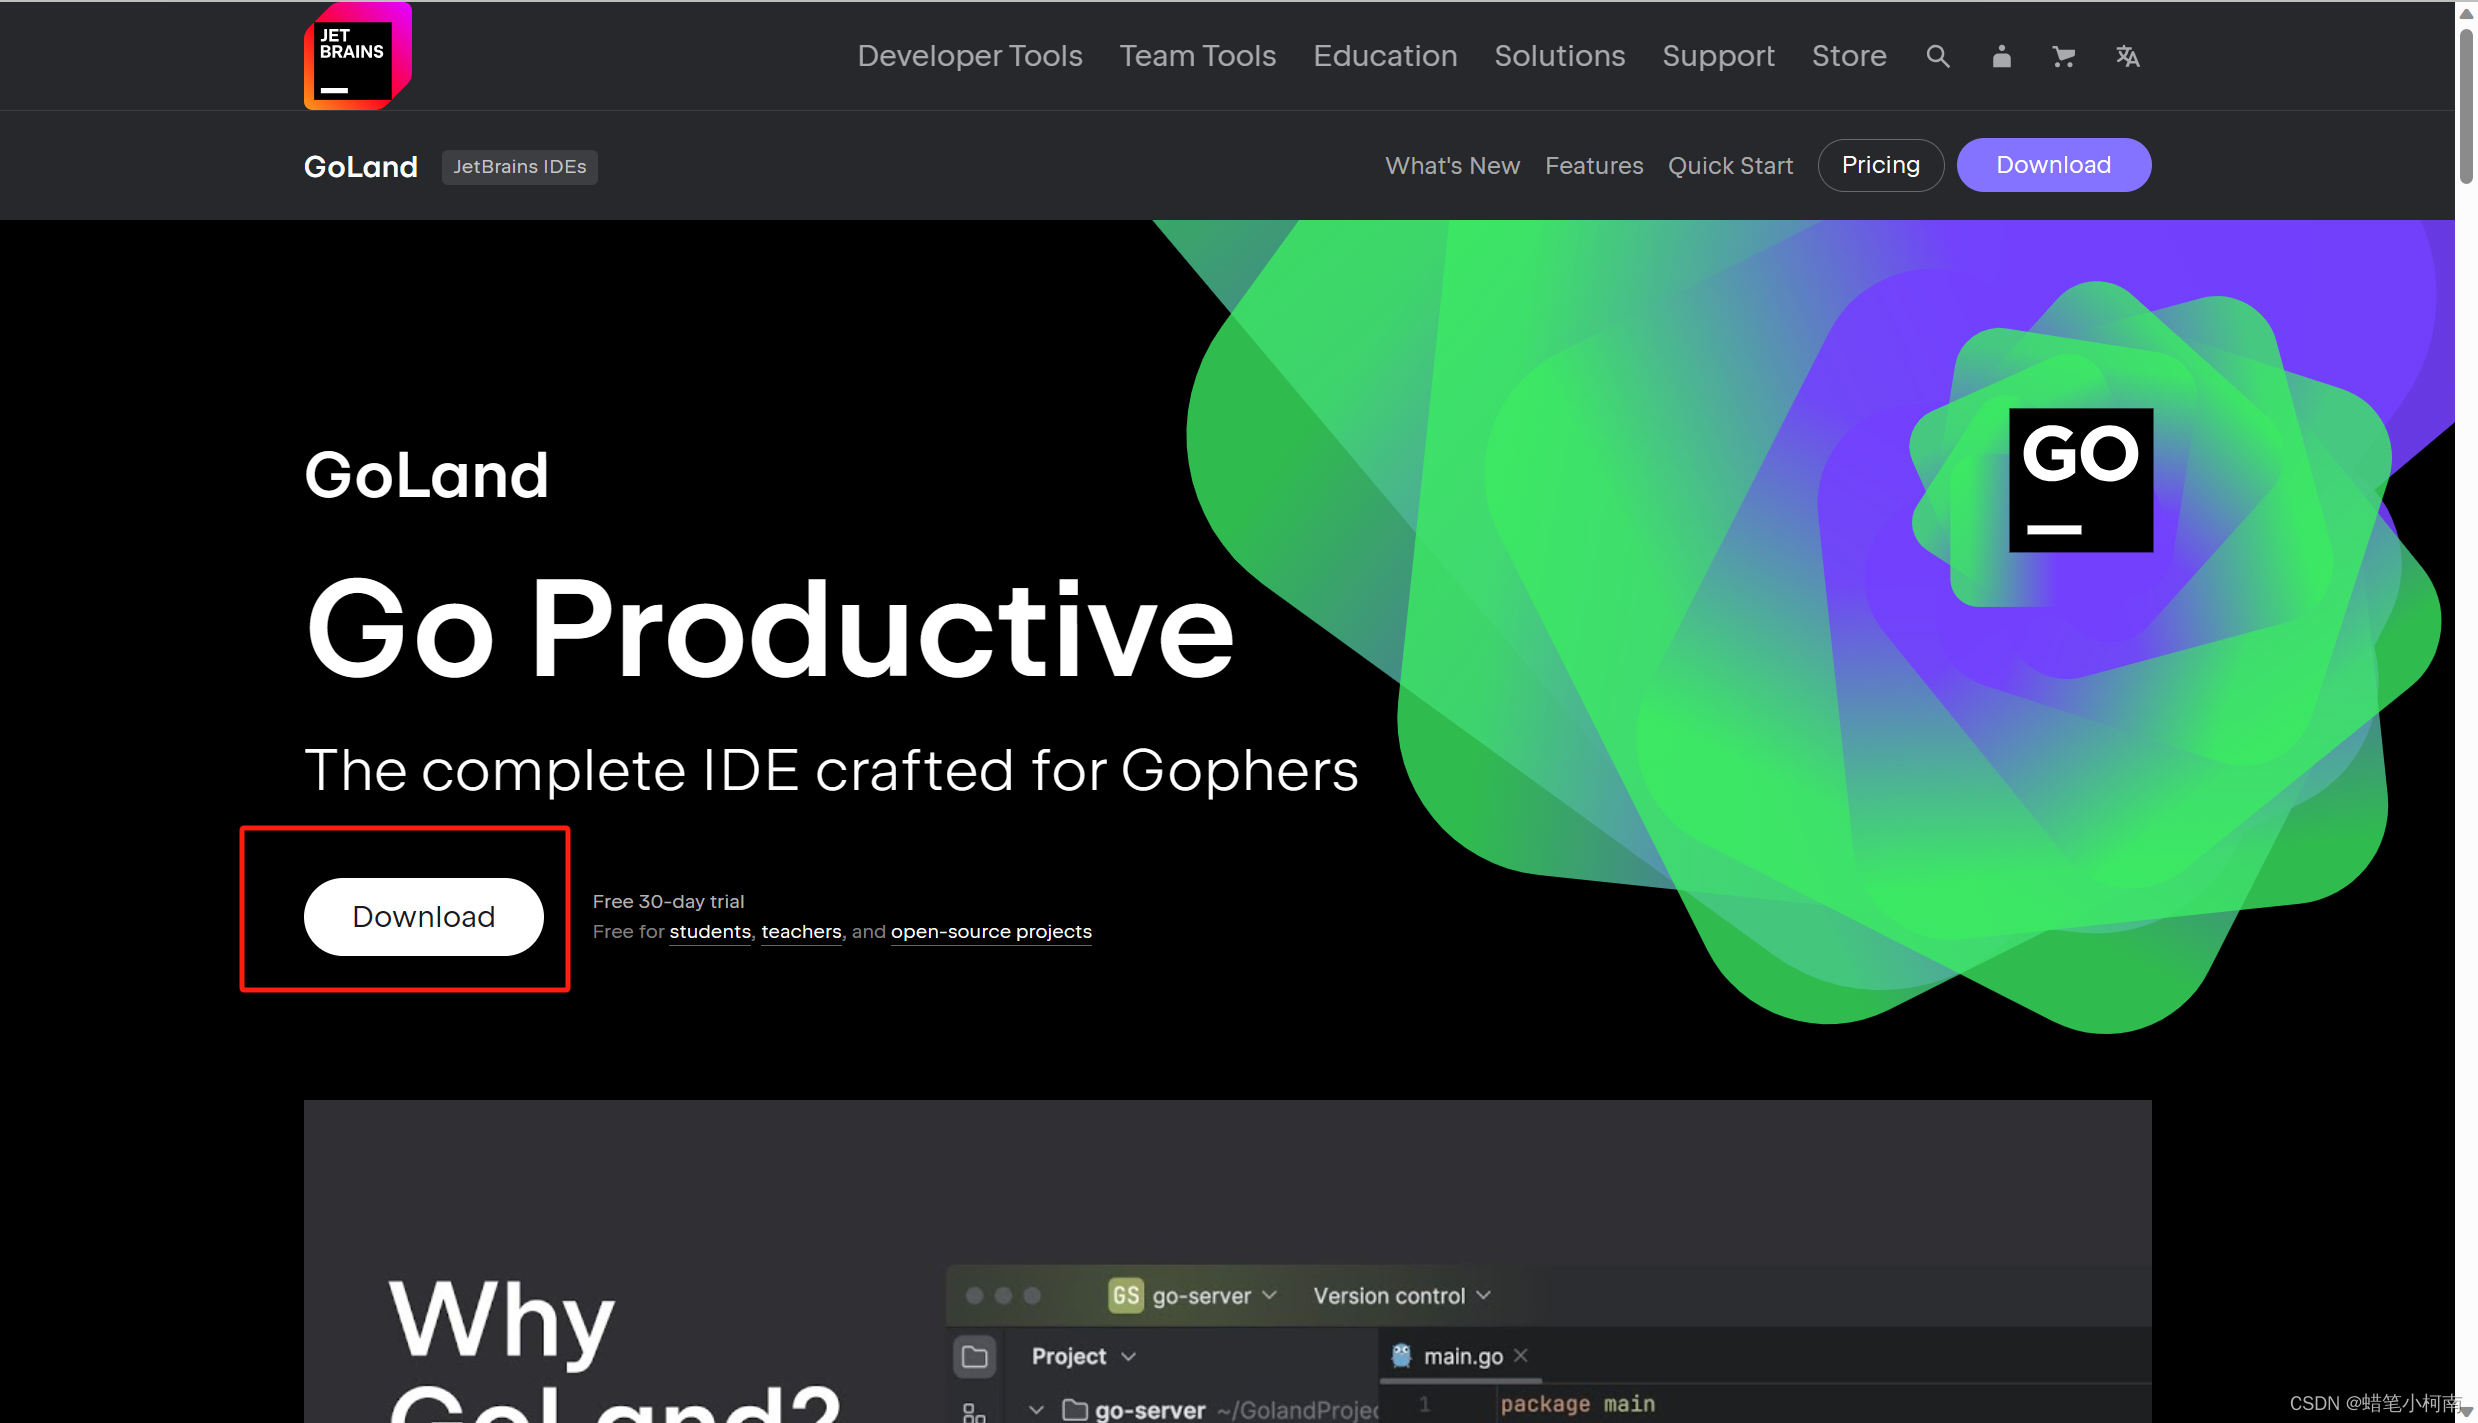
Task: Open the account profile icon
Action: pyautogui.click(x=2001, y=56)
